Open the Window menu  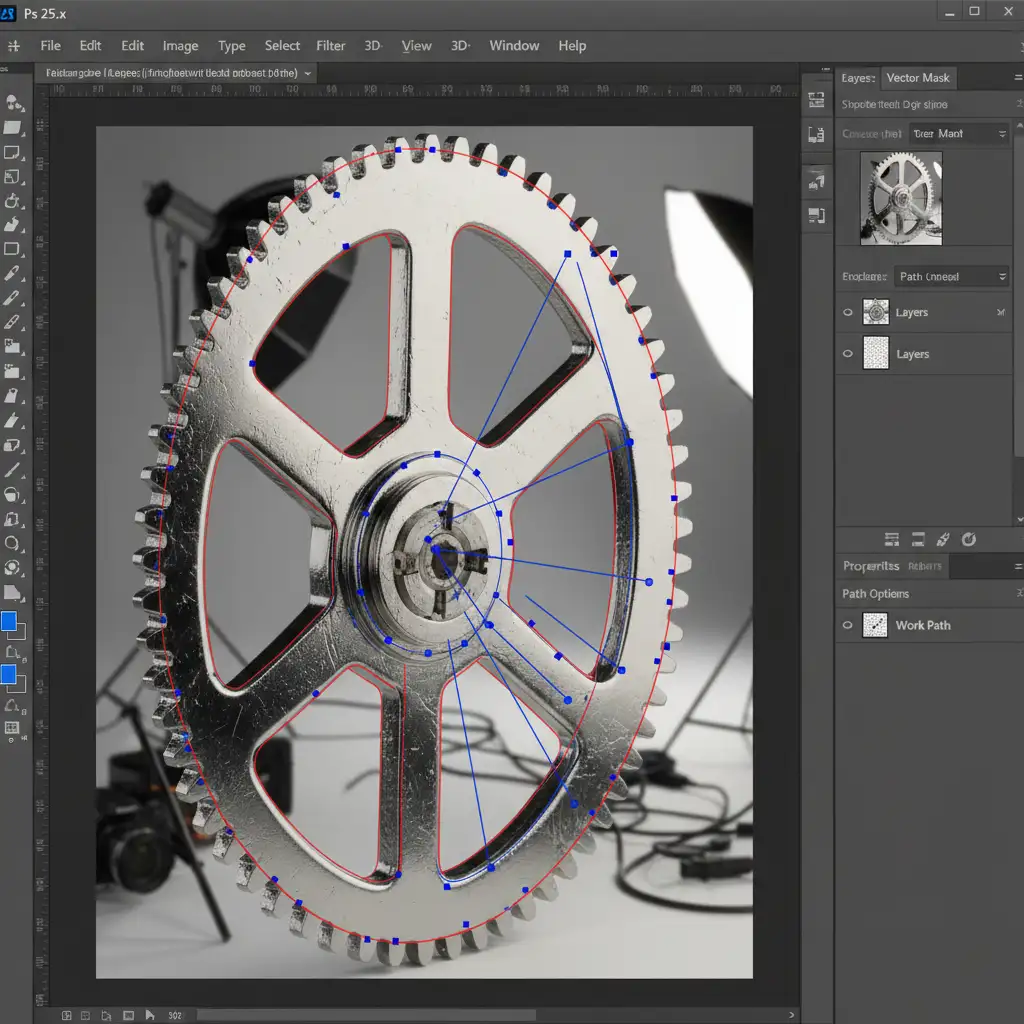pos(514,46)
